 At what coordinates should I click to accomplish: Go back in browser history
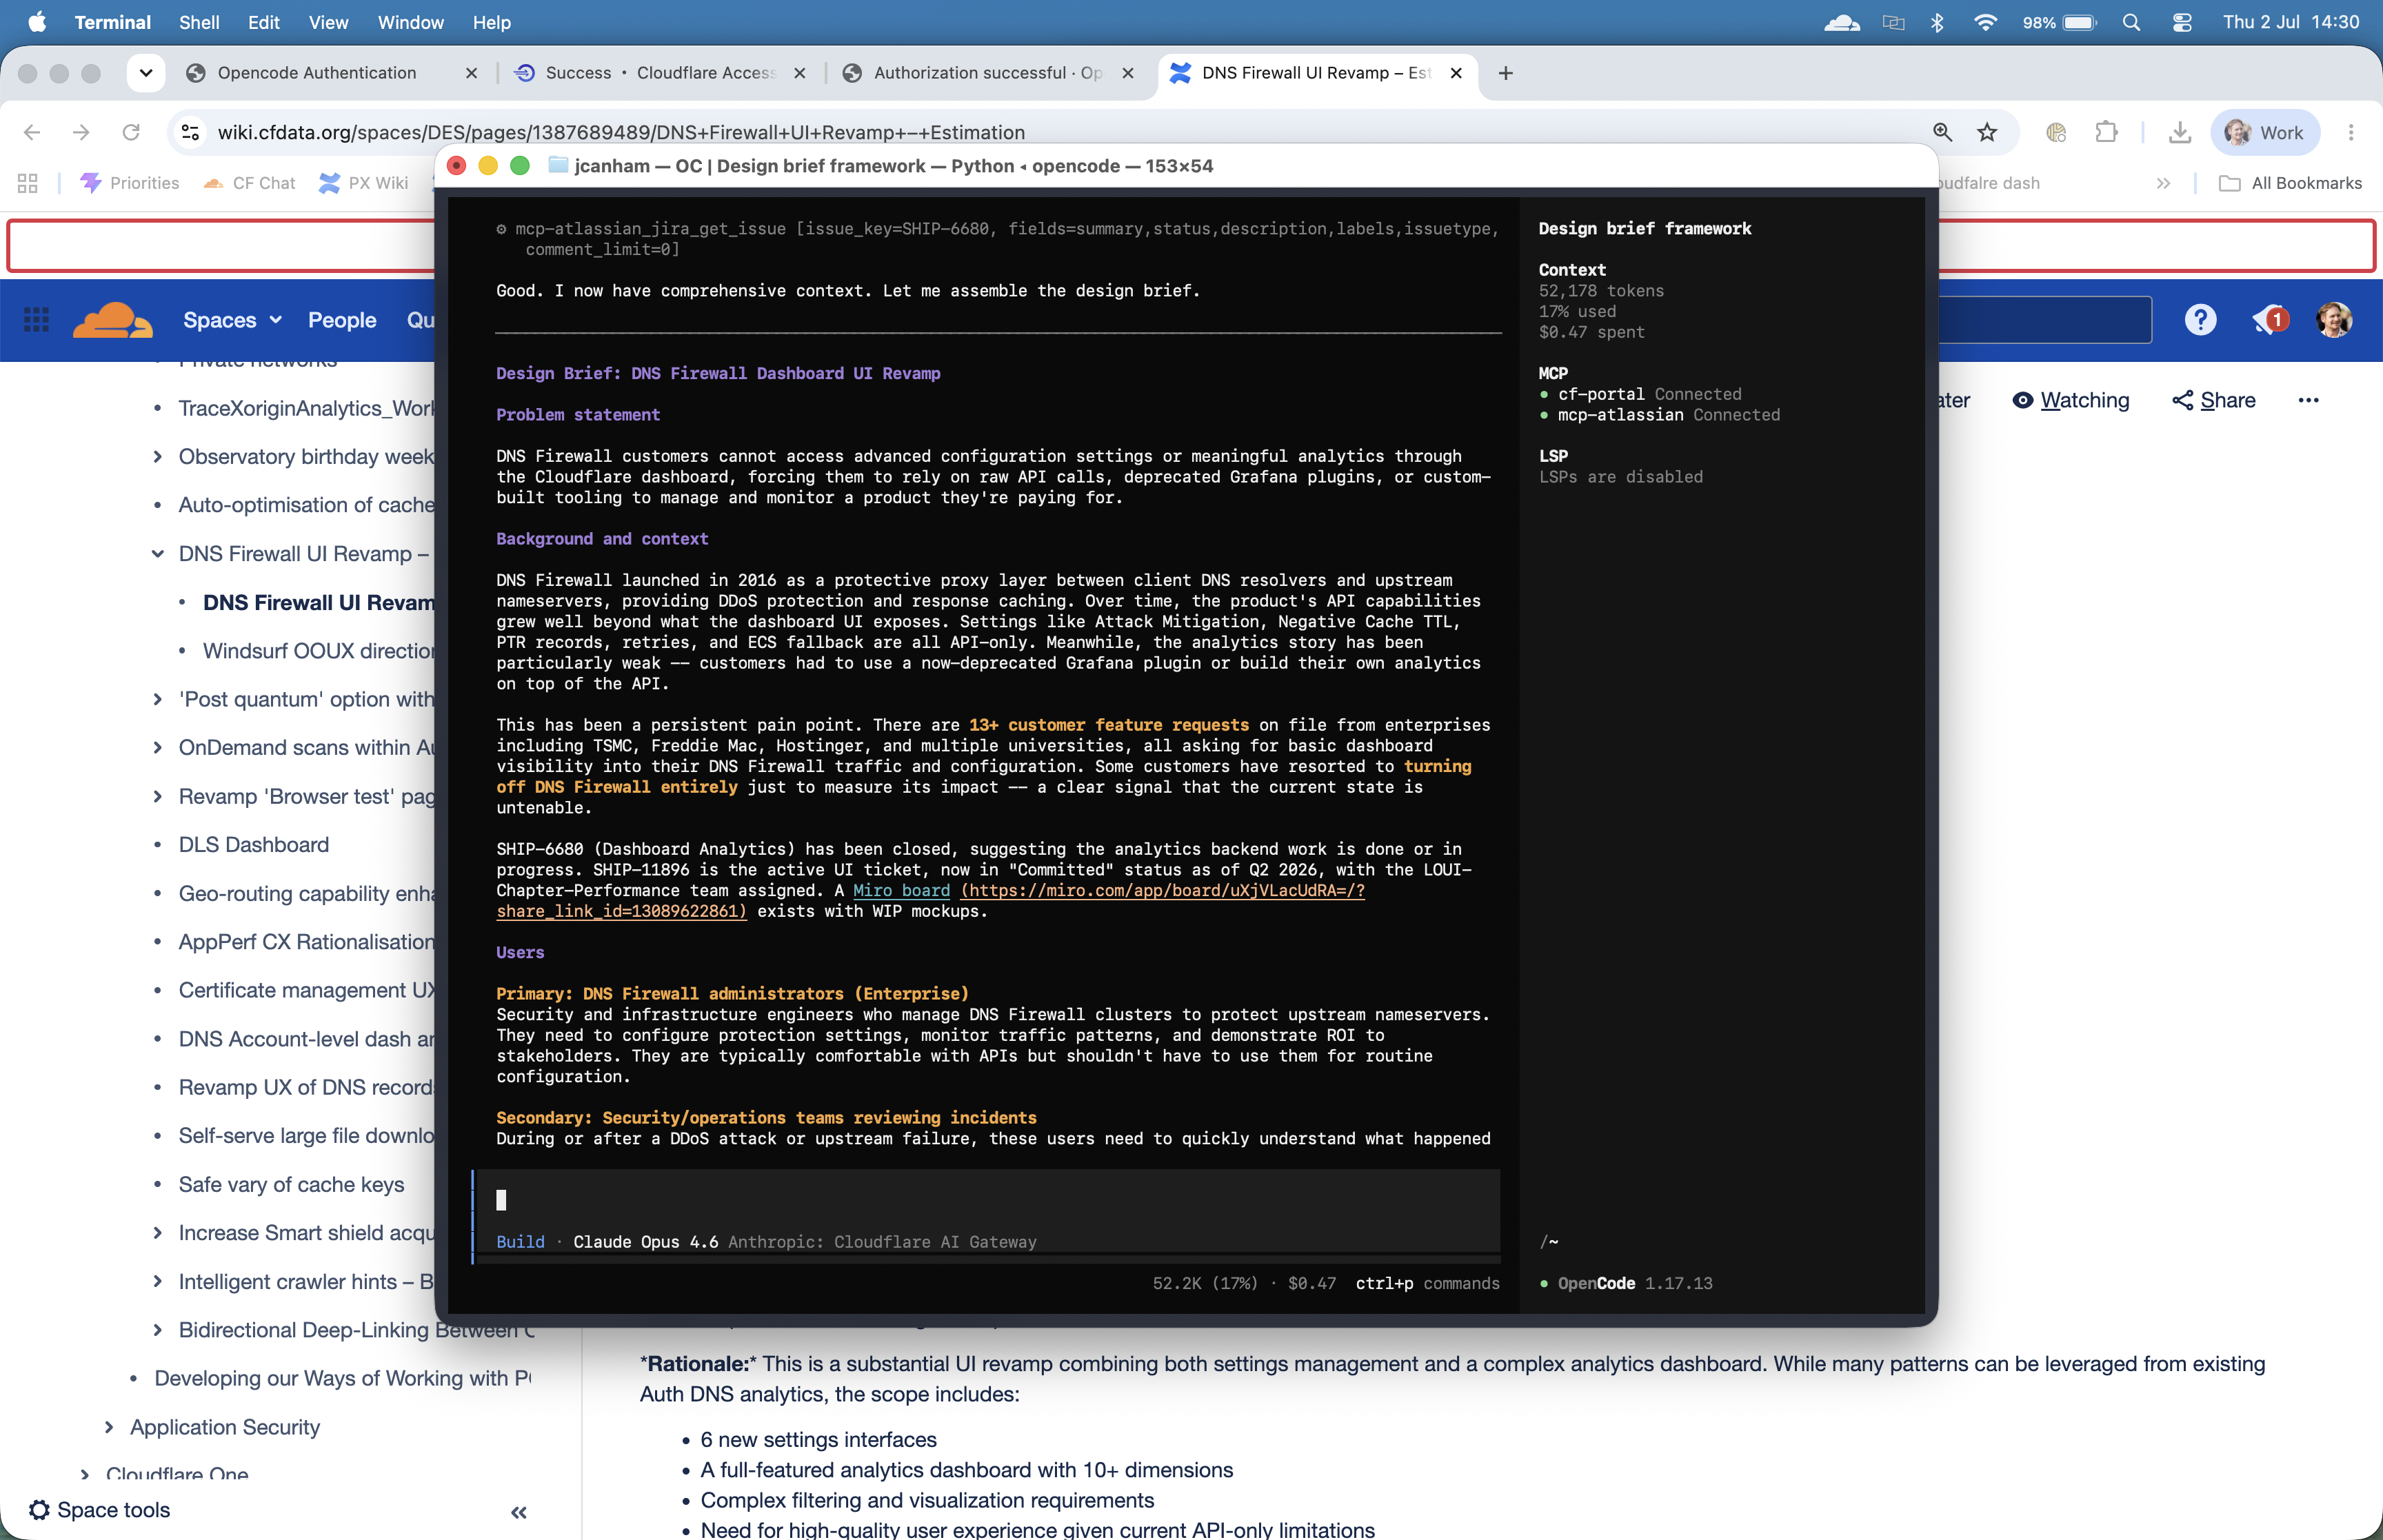pyautogui.click(x=32, y=132)
